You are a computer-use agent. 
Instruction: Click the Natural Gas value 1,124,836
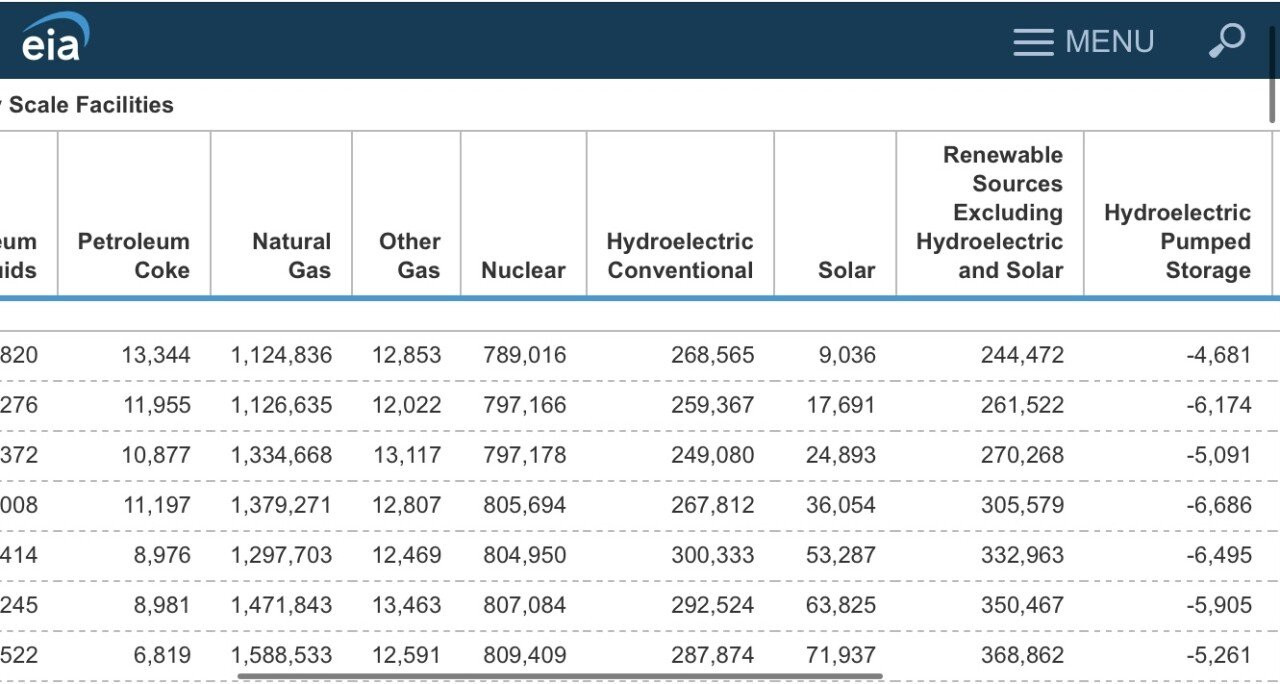pos(281,355)
